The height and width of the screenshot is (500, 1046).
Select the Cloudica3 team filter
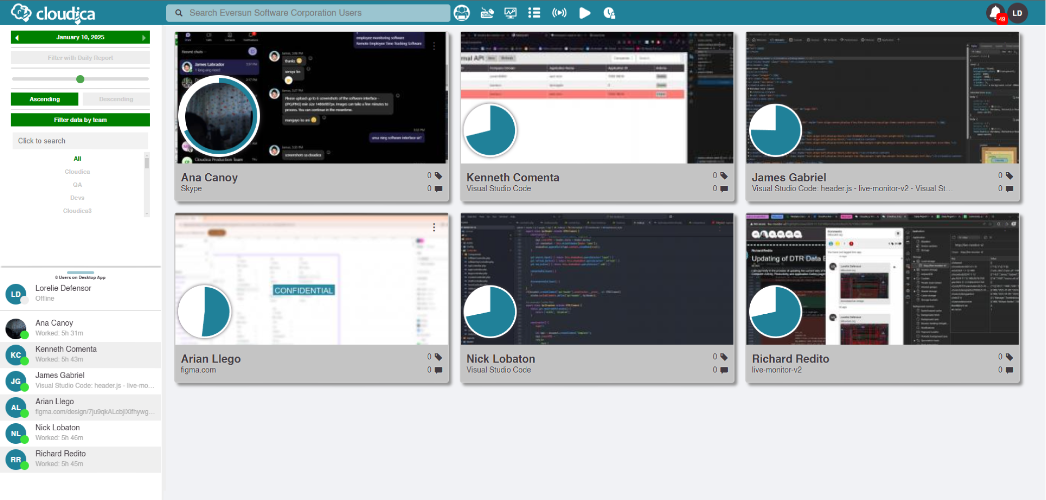[77, 211]
